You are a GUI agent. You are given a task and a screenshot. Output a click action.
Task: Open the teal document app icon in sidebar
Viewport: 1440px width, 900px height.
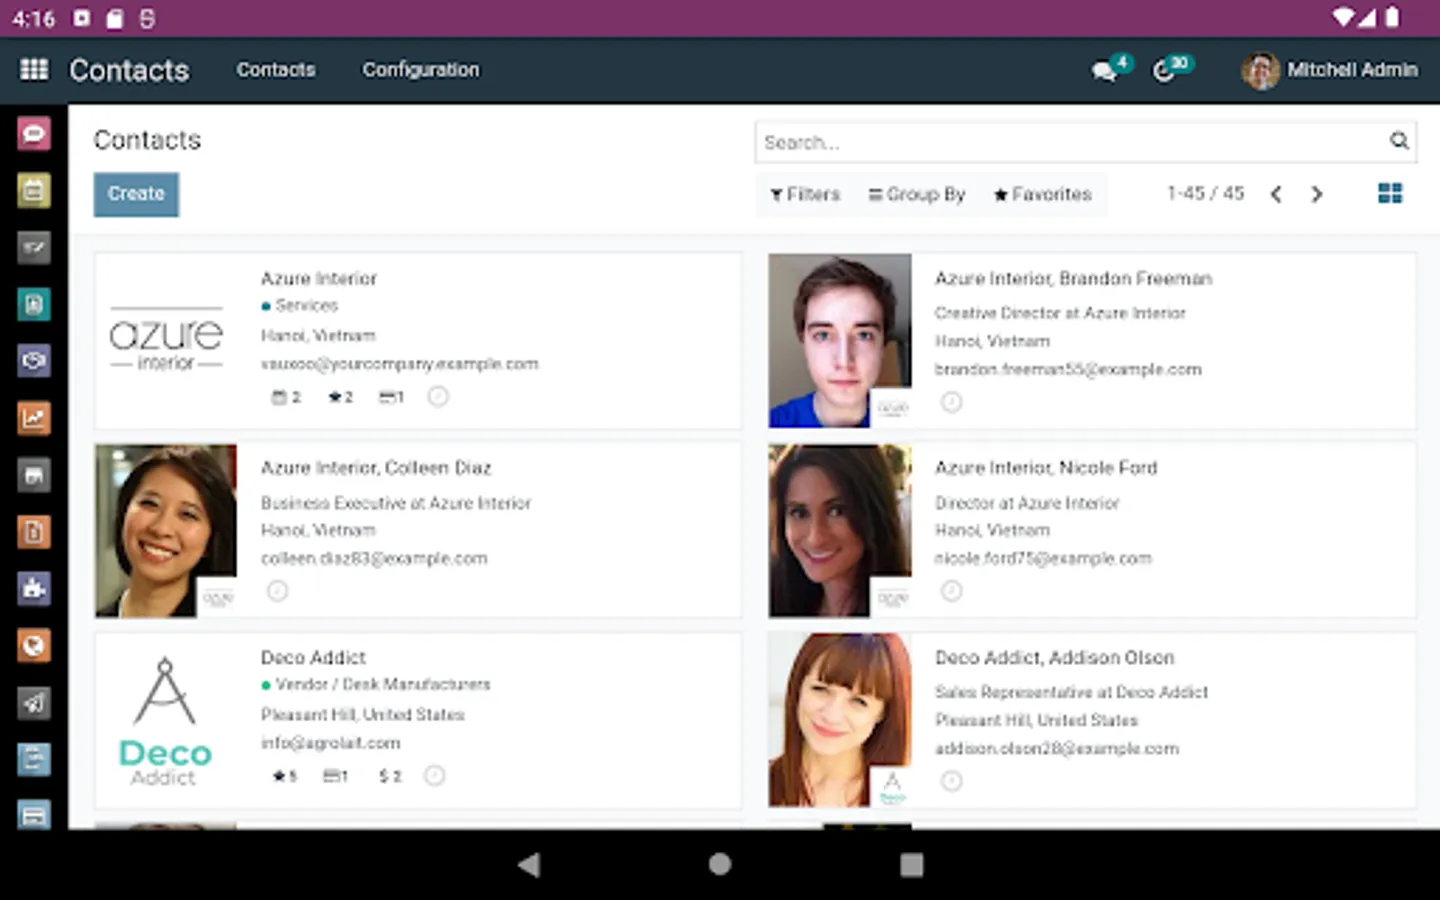pos(33,304)
